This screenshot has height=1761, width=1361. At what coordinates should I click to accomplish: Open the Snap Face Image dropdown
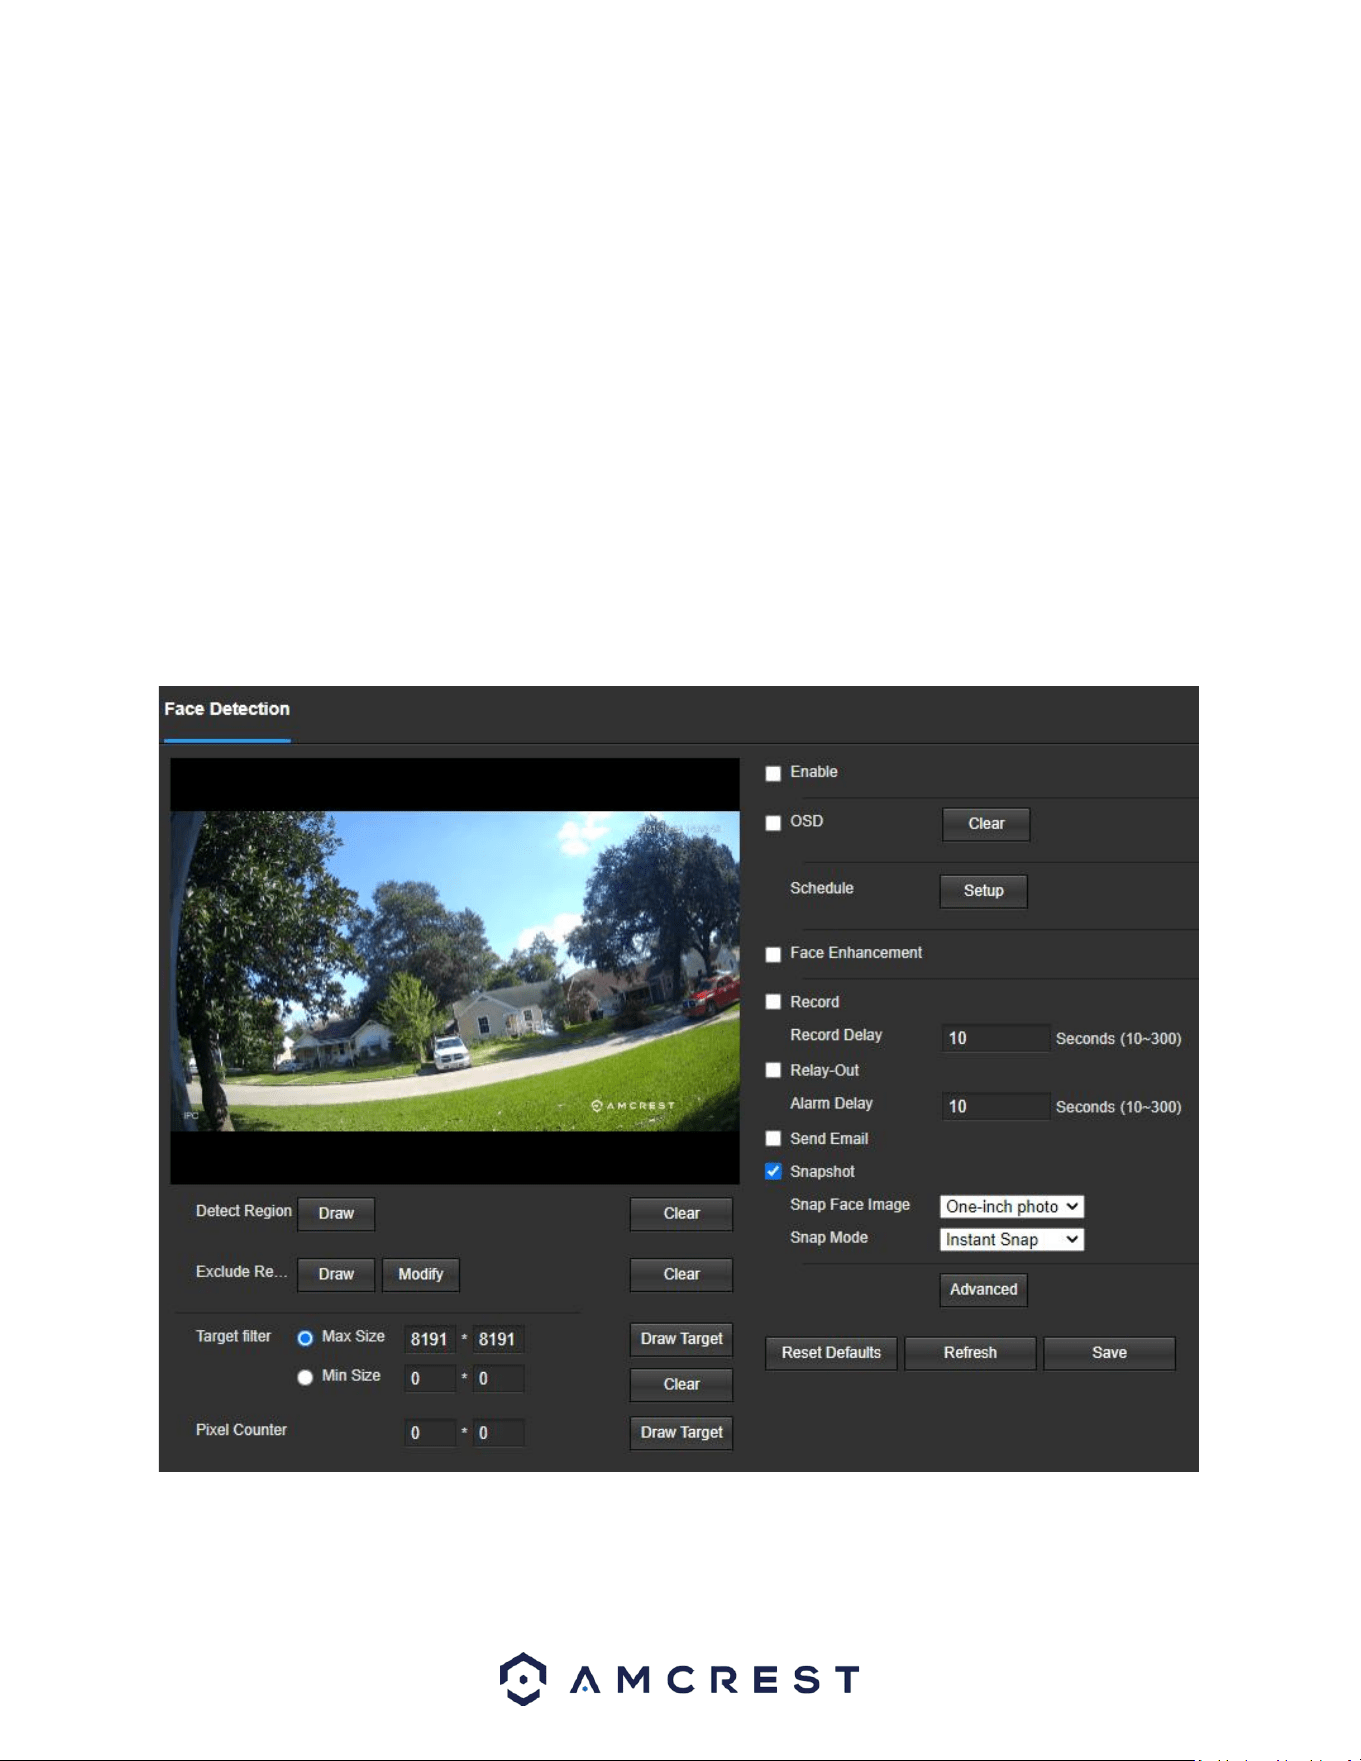1012,1207
